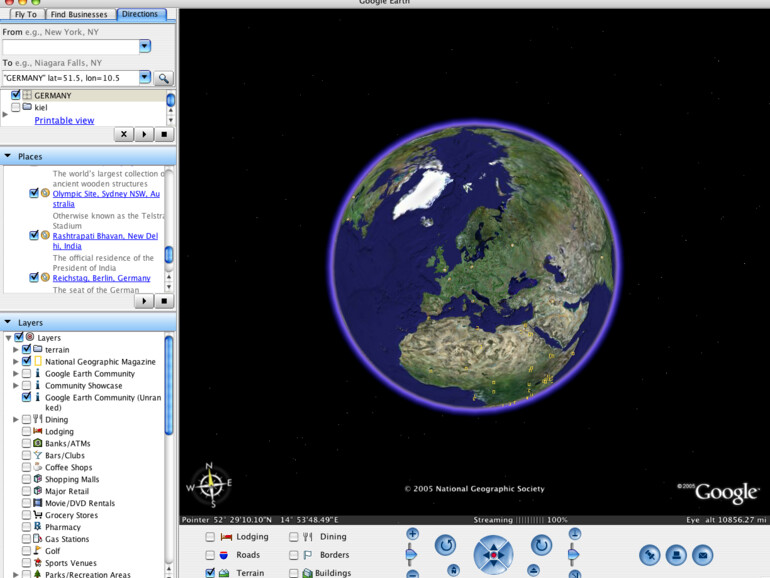Click the zoom slider handle on the left
This screenshot has height=578, width=770.
(411, 553)
